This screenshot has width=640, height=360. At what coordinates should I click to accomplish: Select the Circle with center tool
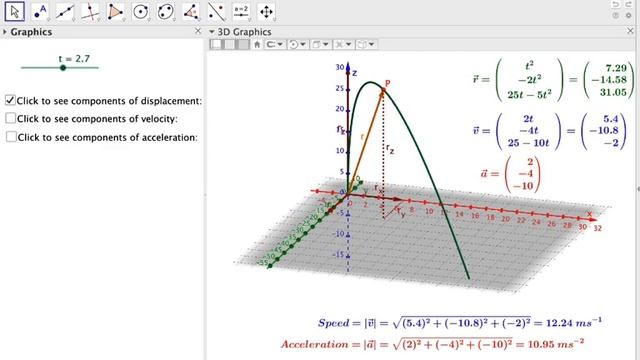tap(140, 11)
